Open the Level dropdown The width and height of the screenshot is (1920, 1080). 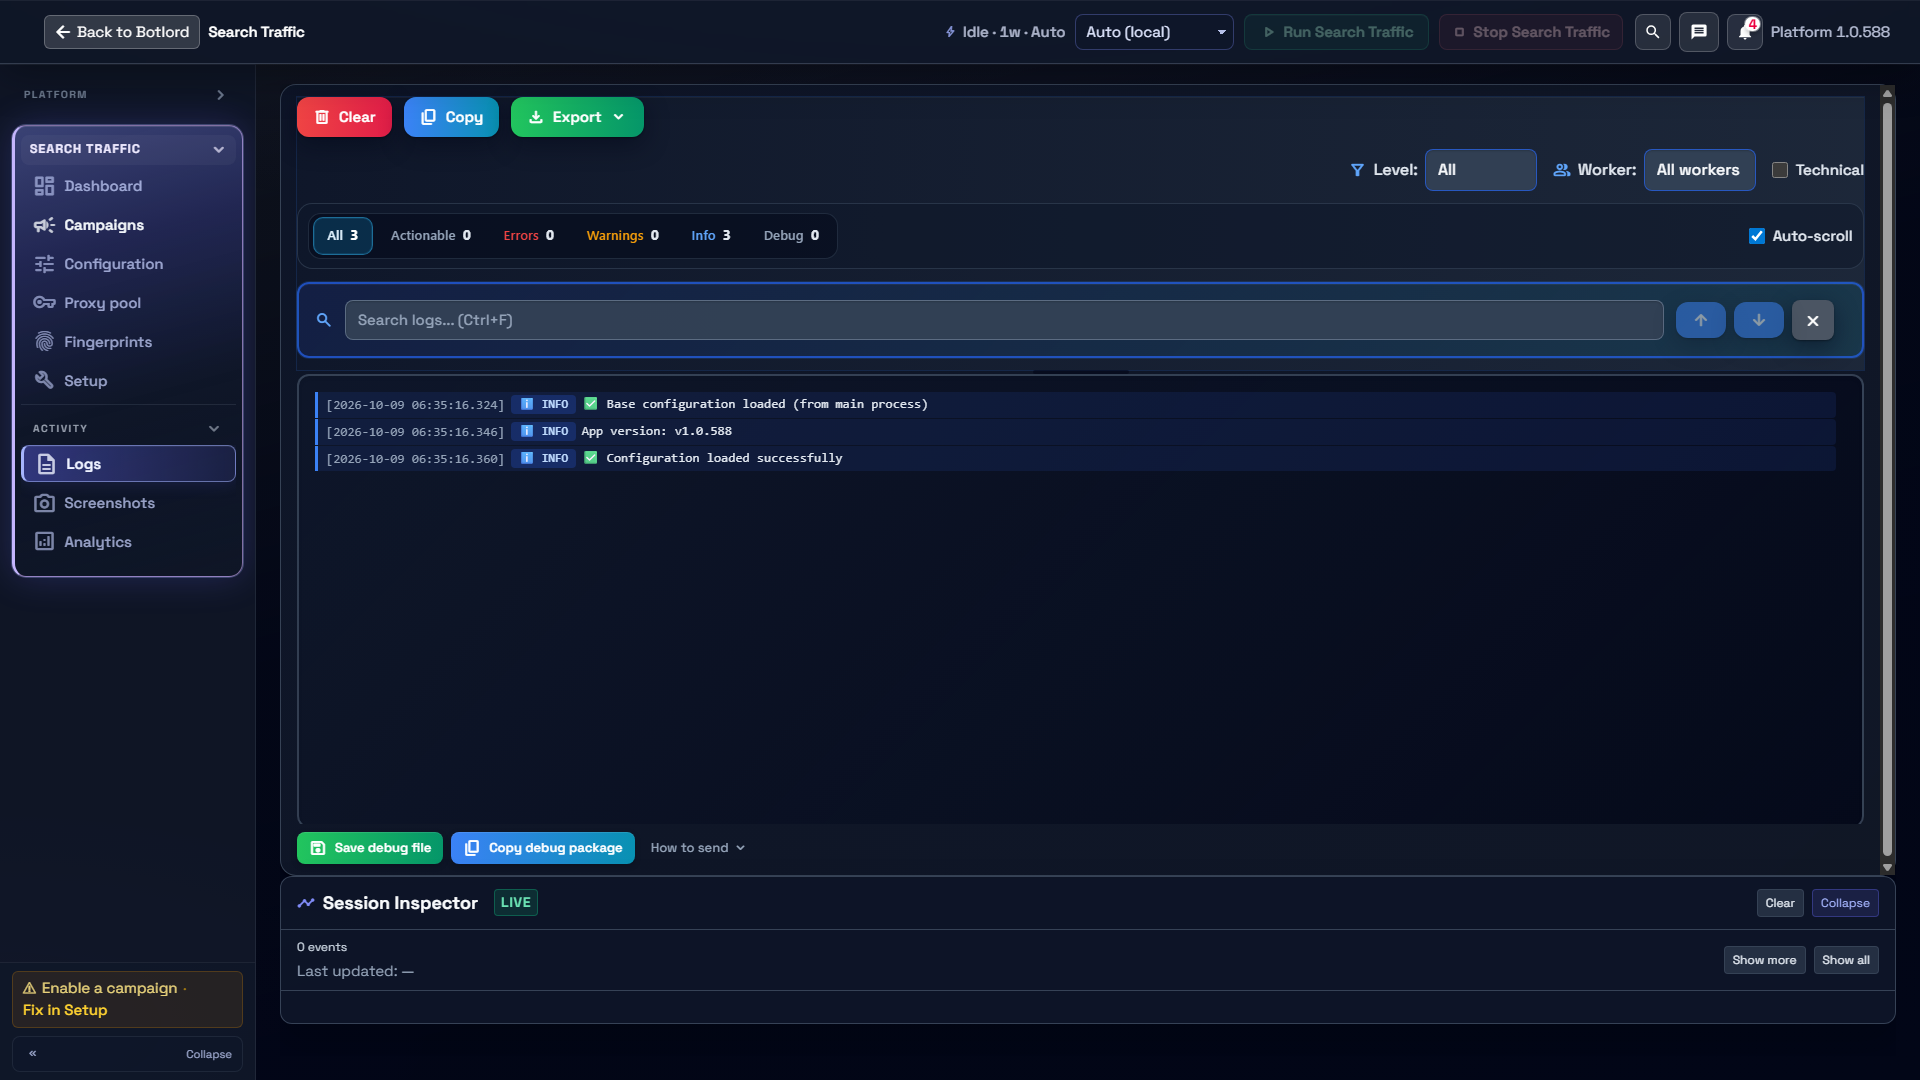tap(1480, 170)
